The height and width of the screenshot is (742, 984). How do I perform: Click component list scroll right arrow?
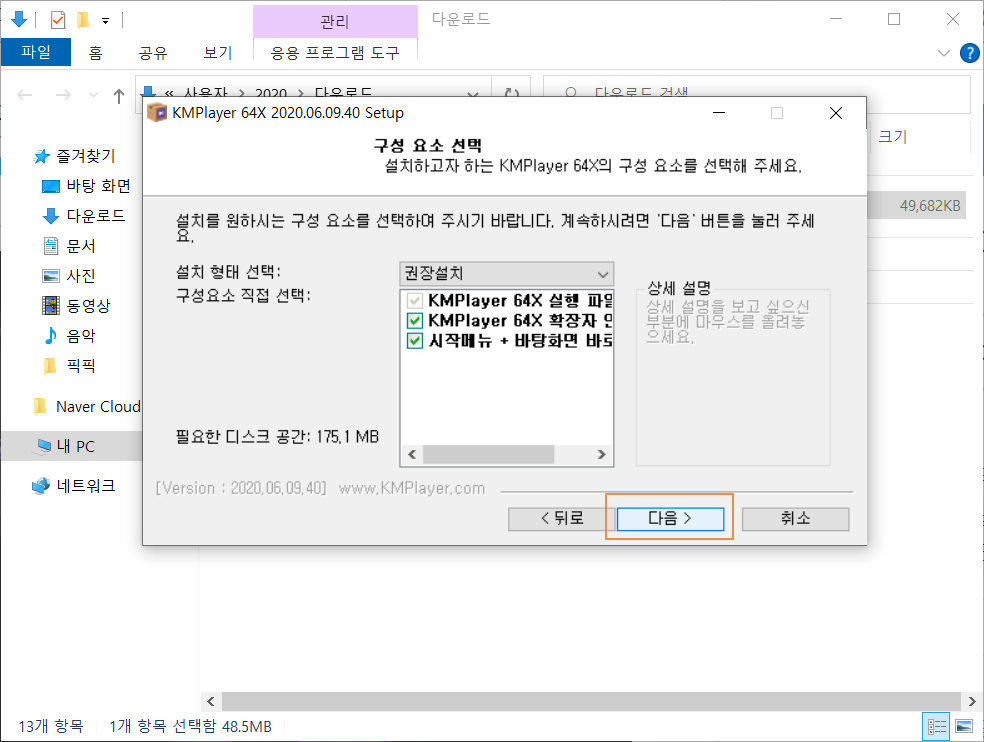[x=602, y=454]
